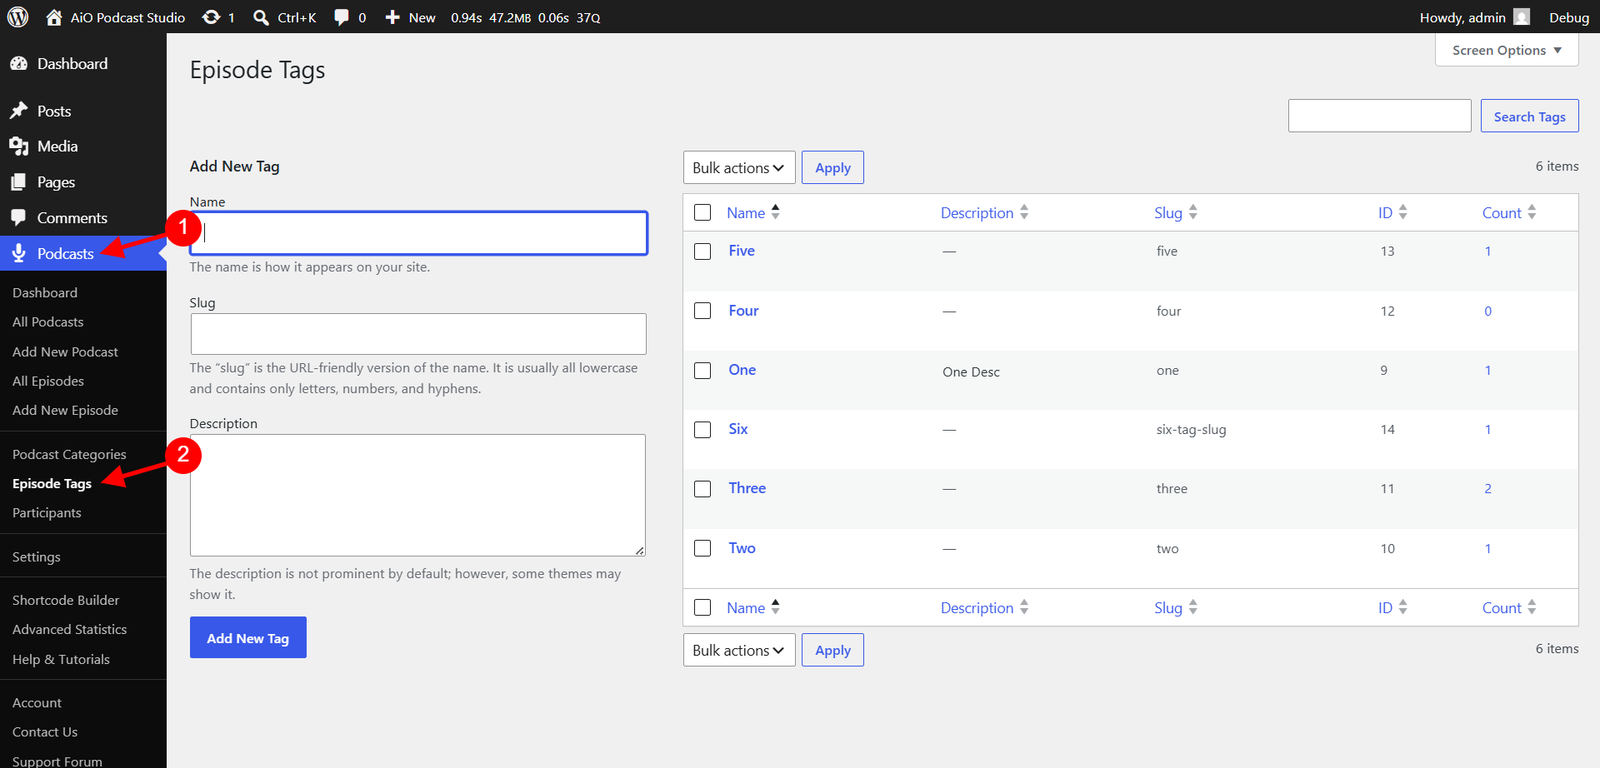Sort by ID using top header arrows
Image resolution: width=1600 pixels, height=768 pixels.
[x=1403, y=212]
